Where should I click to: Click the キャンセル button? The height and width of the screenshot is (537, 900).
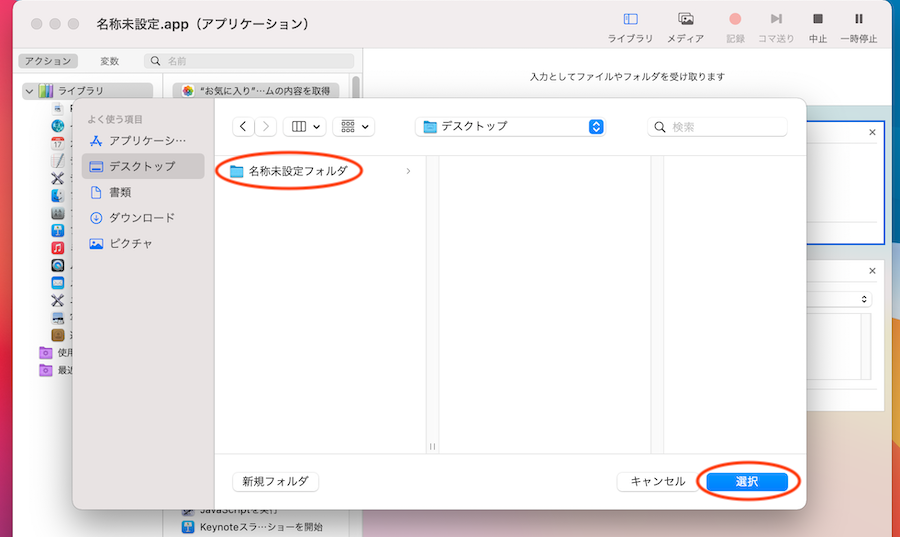pyautogui.click(x=658, y=481)
